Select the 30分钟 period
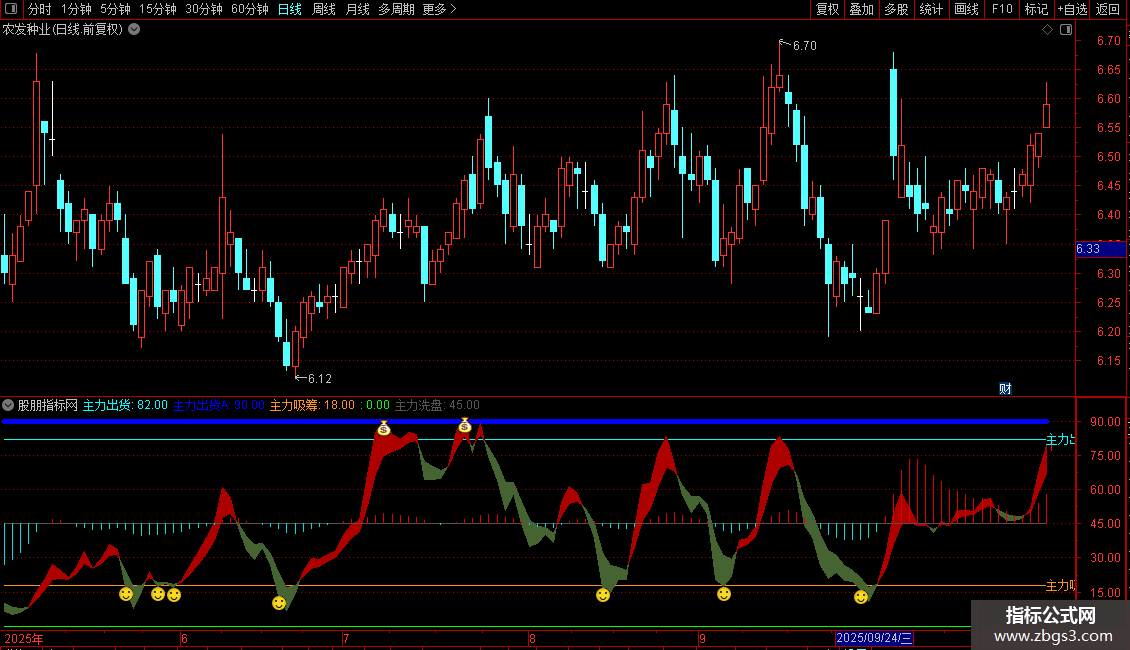The width and height of the screenshot is (1130, 650). (x=204, y=9)
